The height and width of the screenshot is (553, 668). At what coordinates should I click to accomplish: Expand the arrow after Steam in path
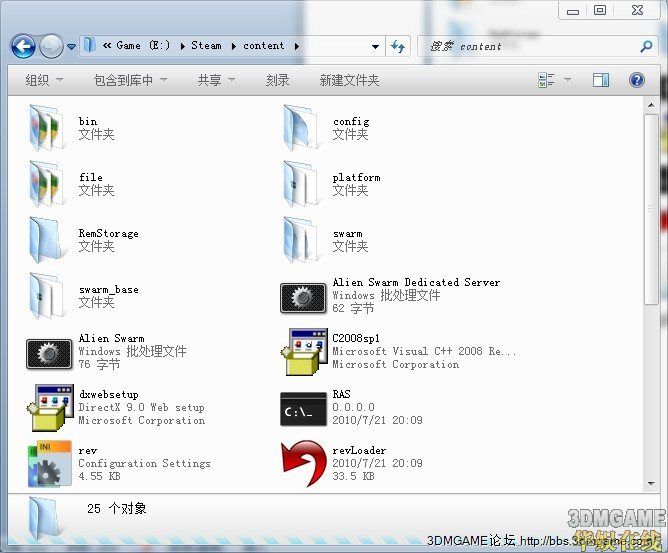[234, 46]
